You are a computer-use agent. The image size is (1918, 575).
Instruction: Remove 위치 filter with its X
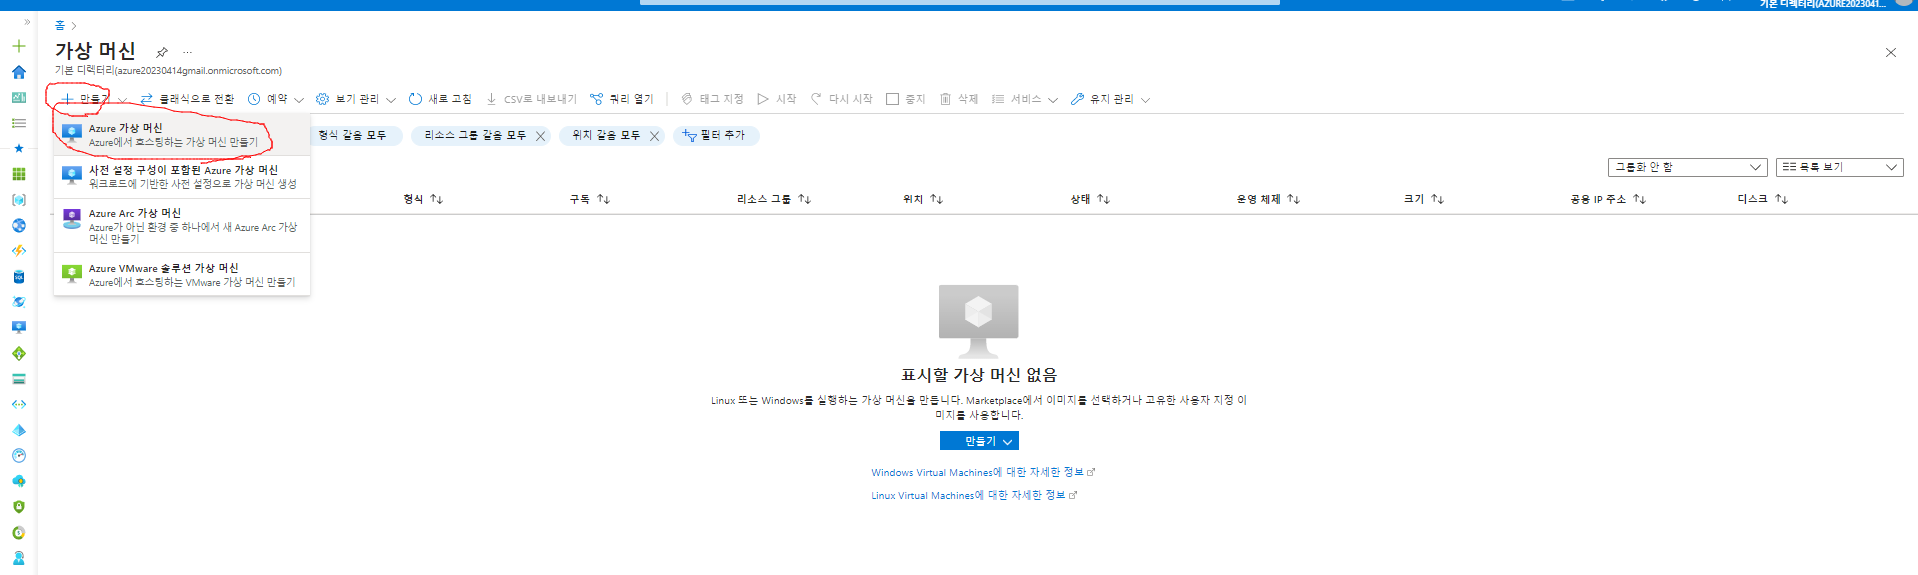pyautogui.click(x=655, y=136)
